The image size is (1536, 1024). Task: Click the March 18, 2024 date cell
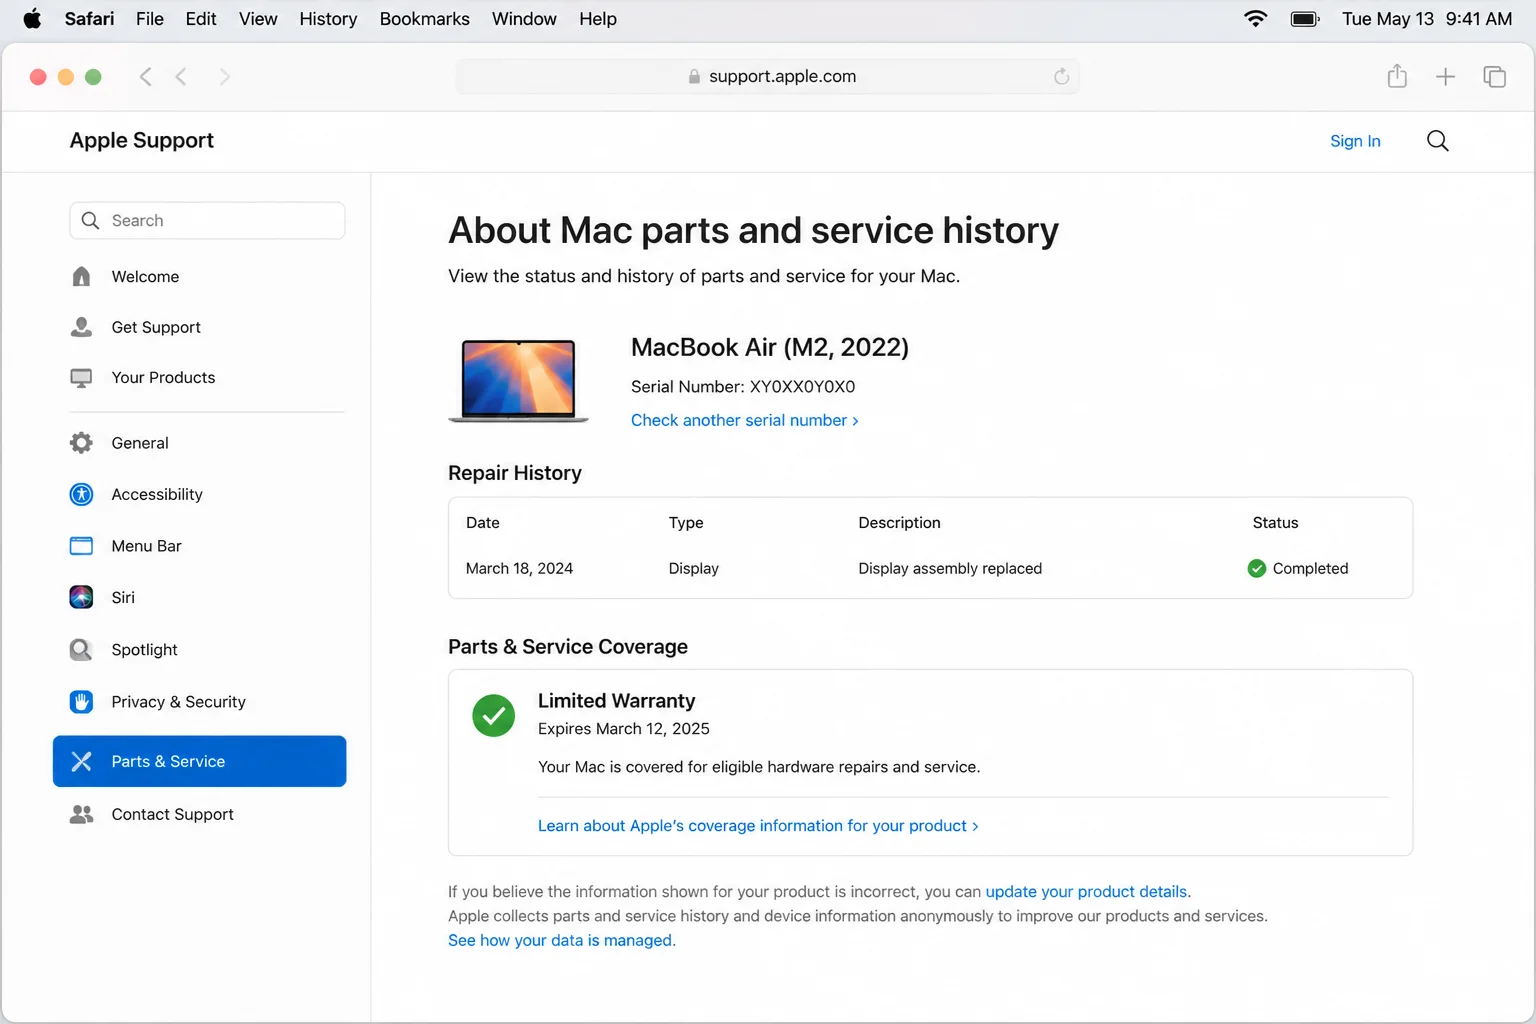tap(519, 569)
